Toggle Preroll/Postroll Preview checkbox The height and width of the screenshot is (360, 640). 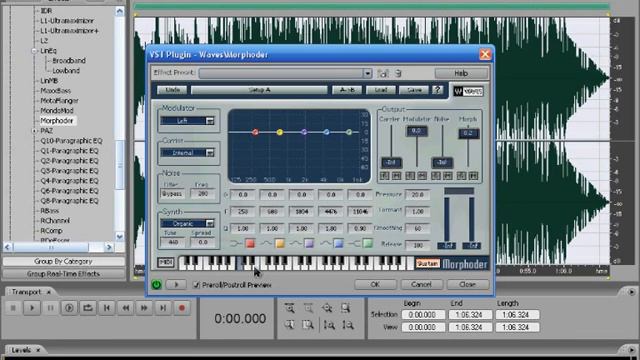196,285
